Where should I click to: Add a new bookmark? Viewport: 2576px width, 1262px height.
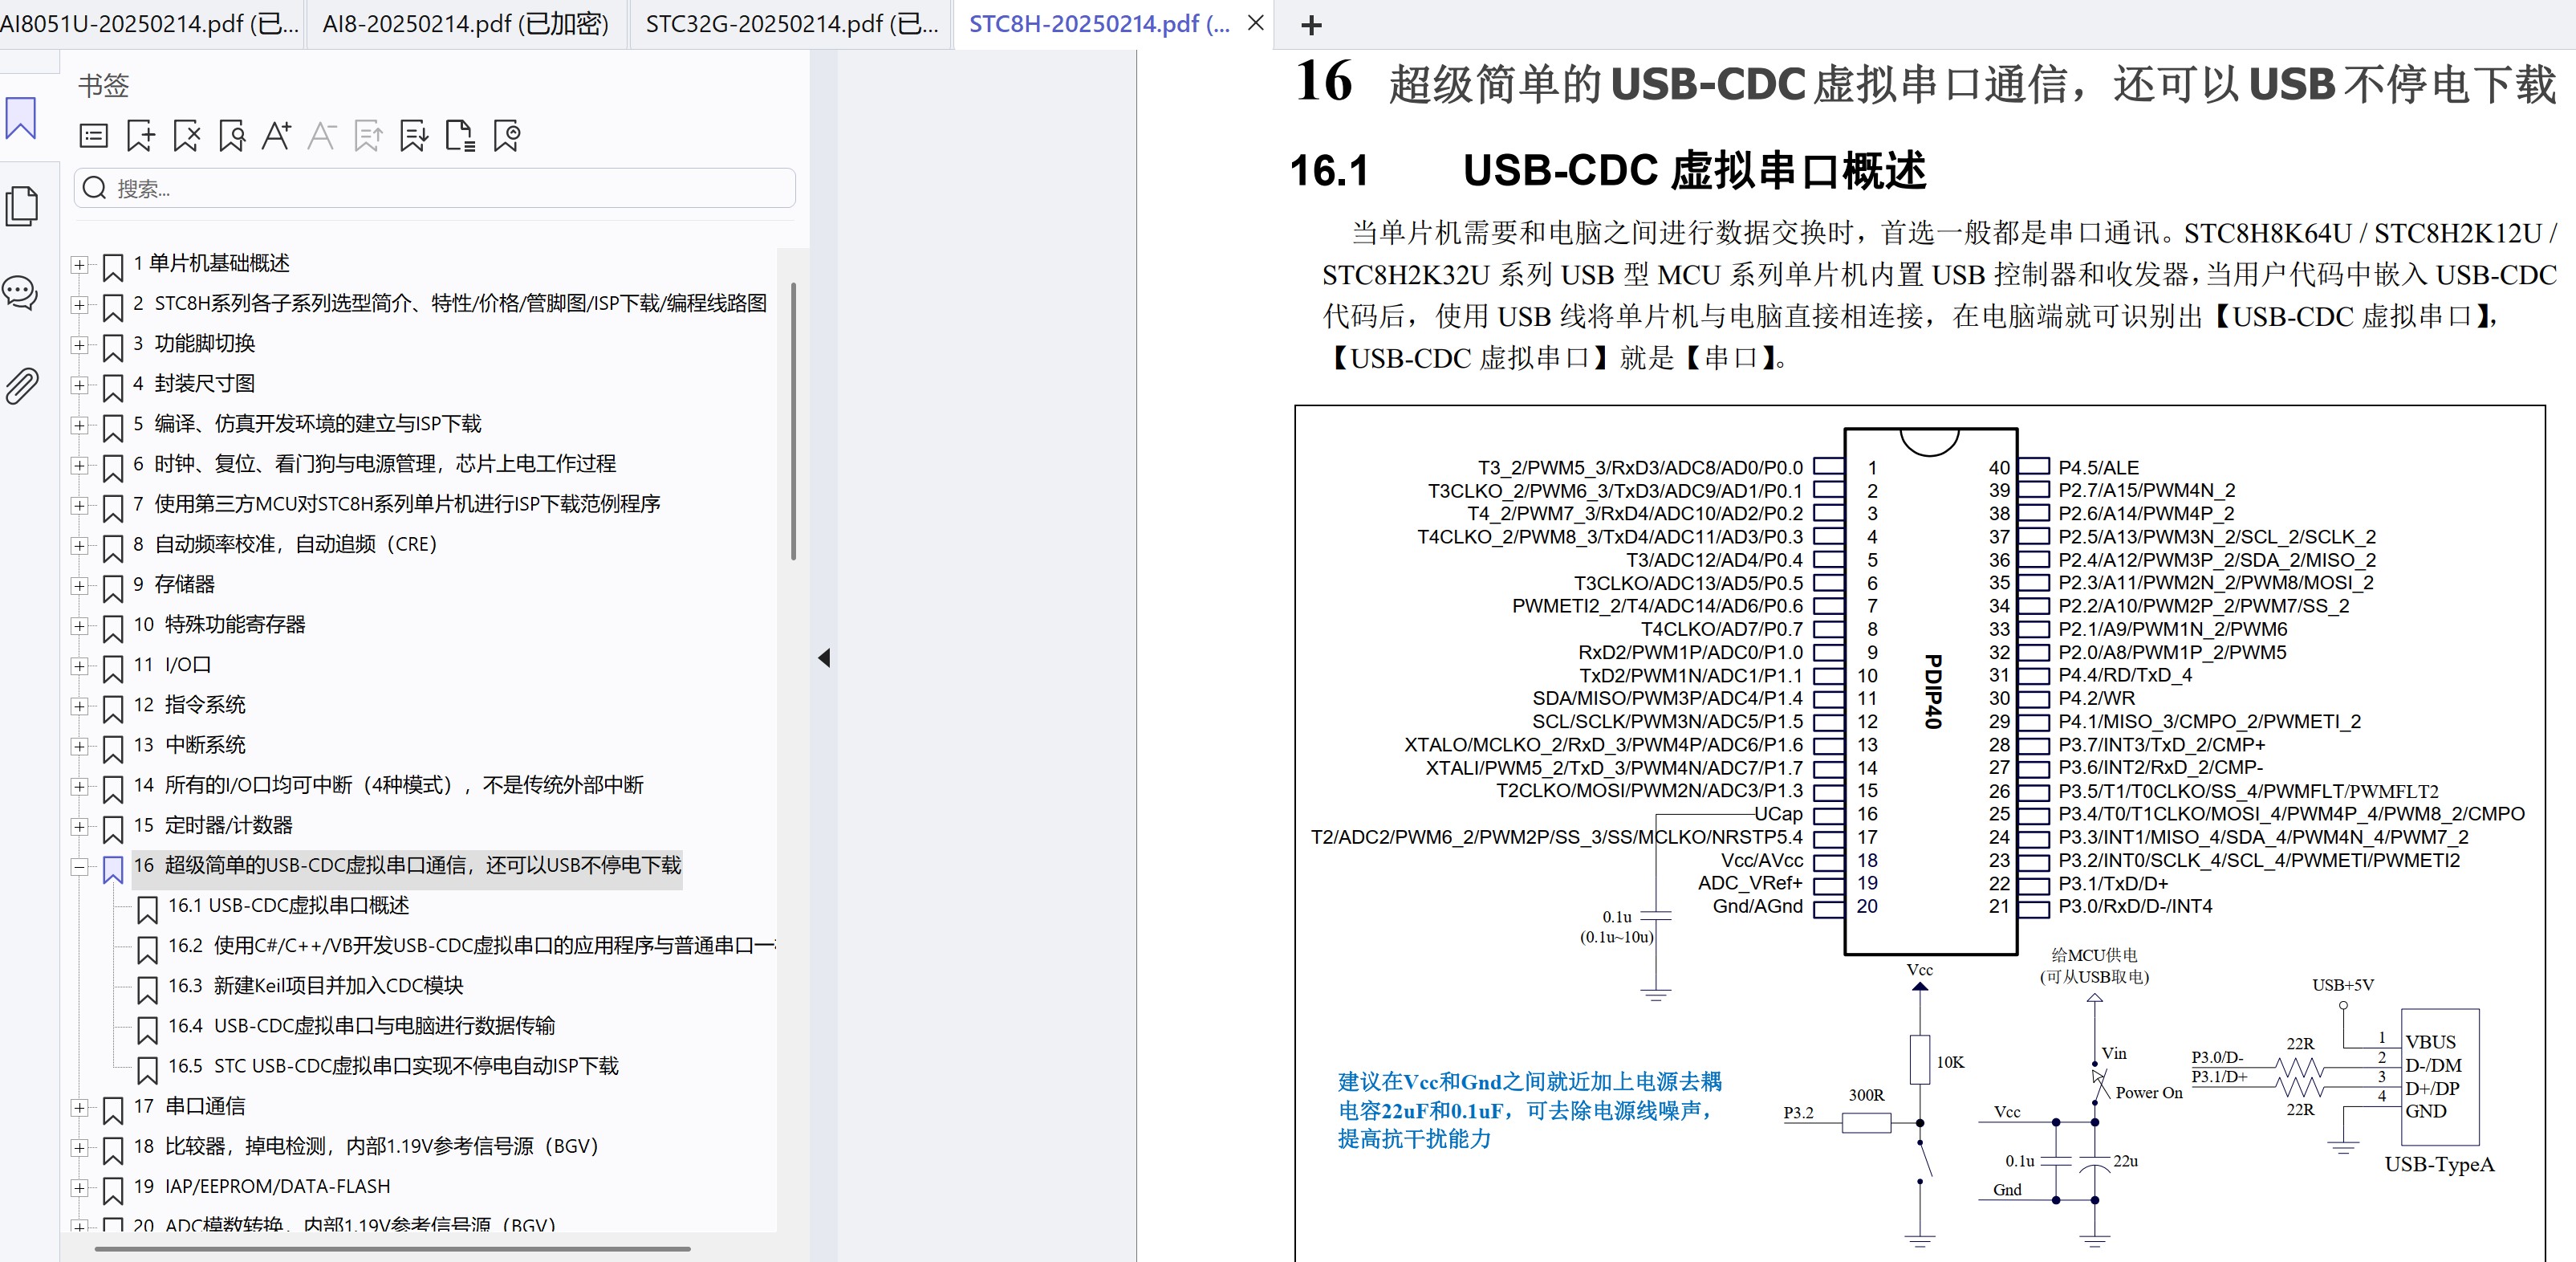(x=140, y=136)
